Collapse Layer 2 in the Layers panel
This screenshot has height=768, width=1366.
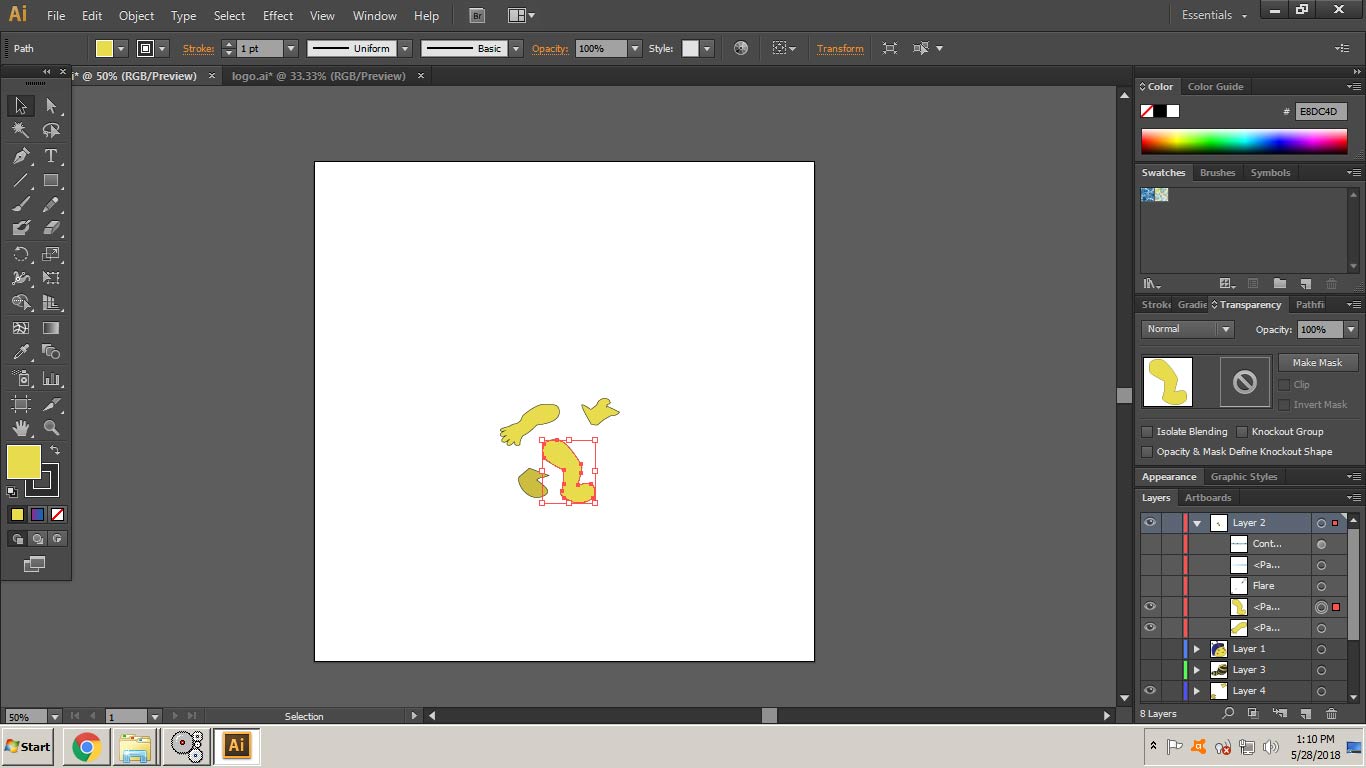point(1197,523)
